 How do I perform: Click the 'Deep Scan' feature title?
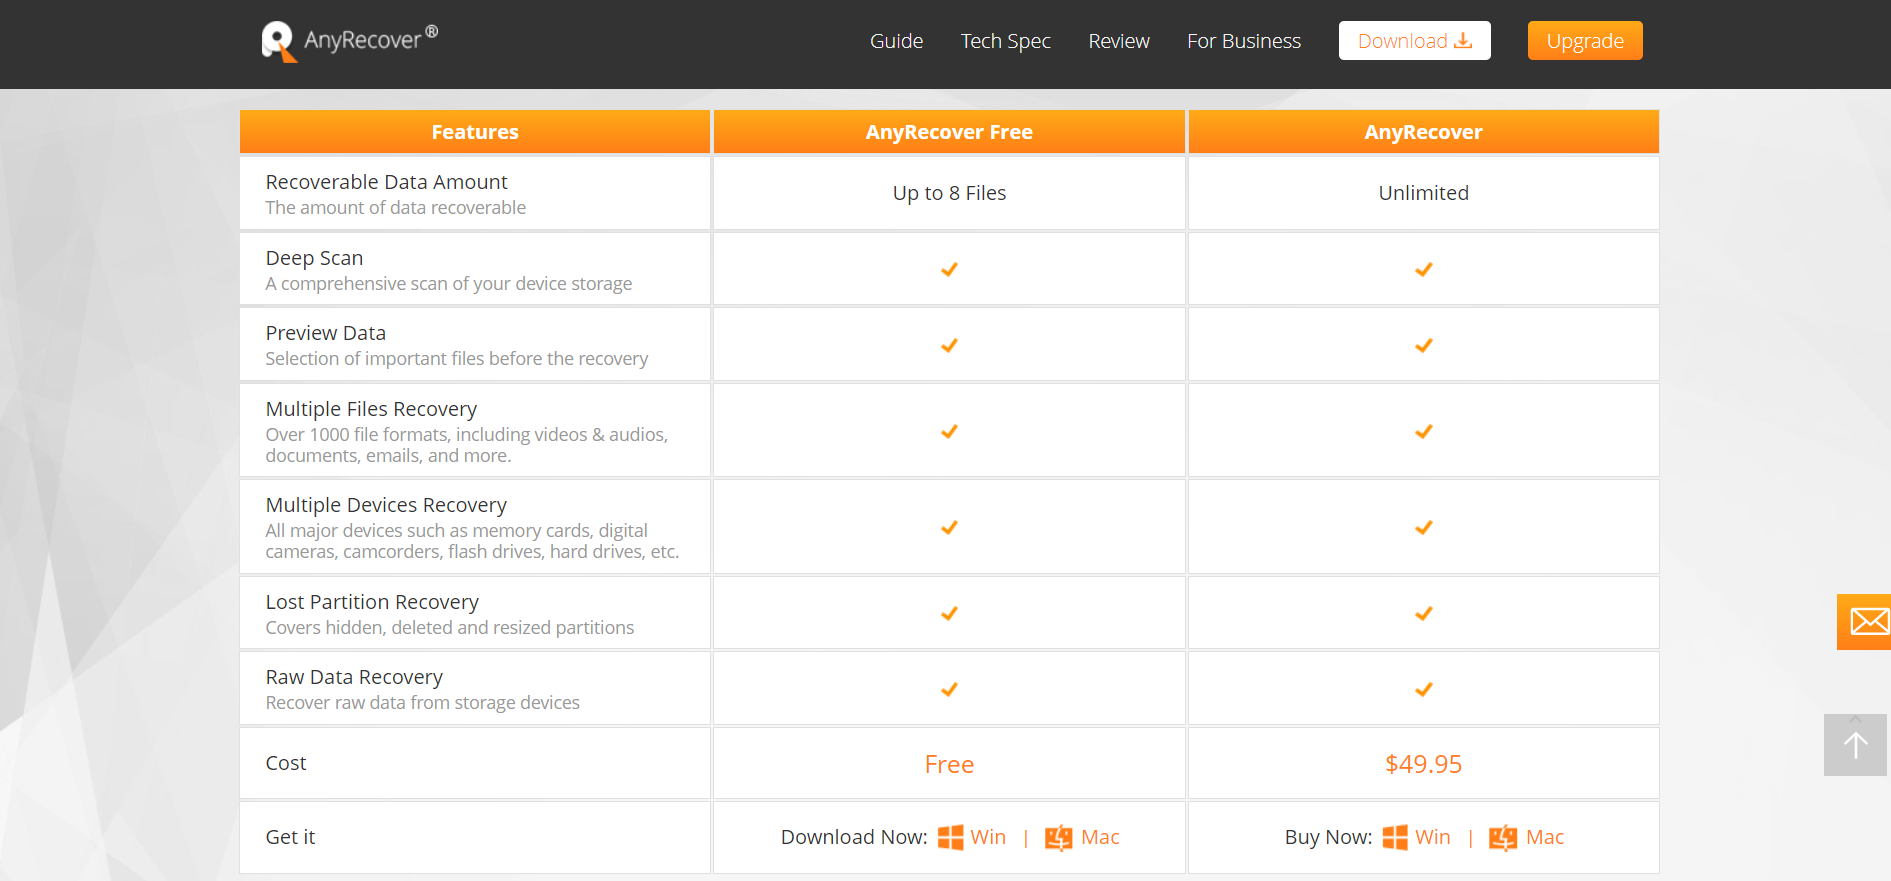(314, 258)
